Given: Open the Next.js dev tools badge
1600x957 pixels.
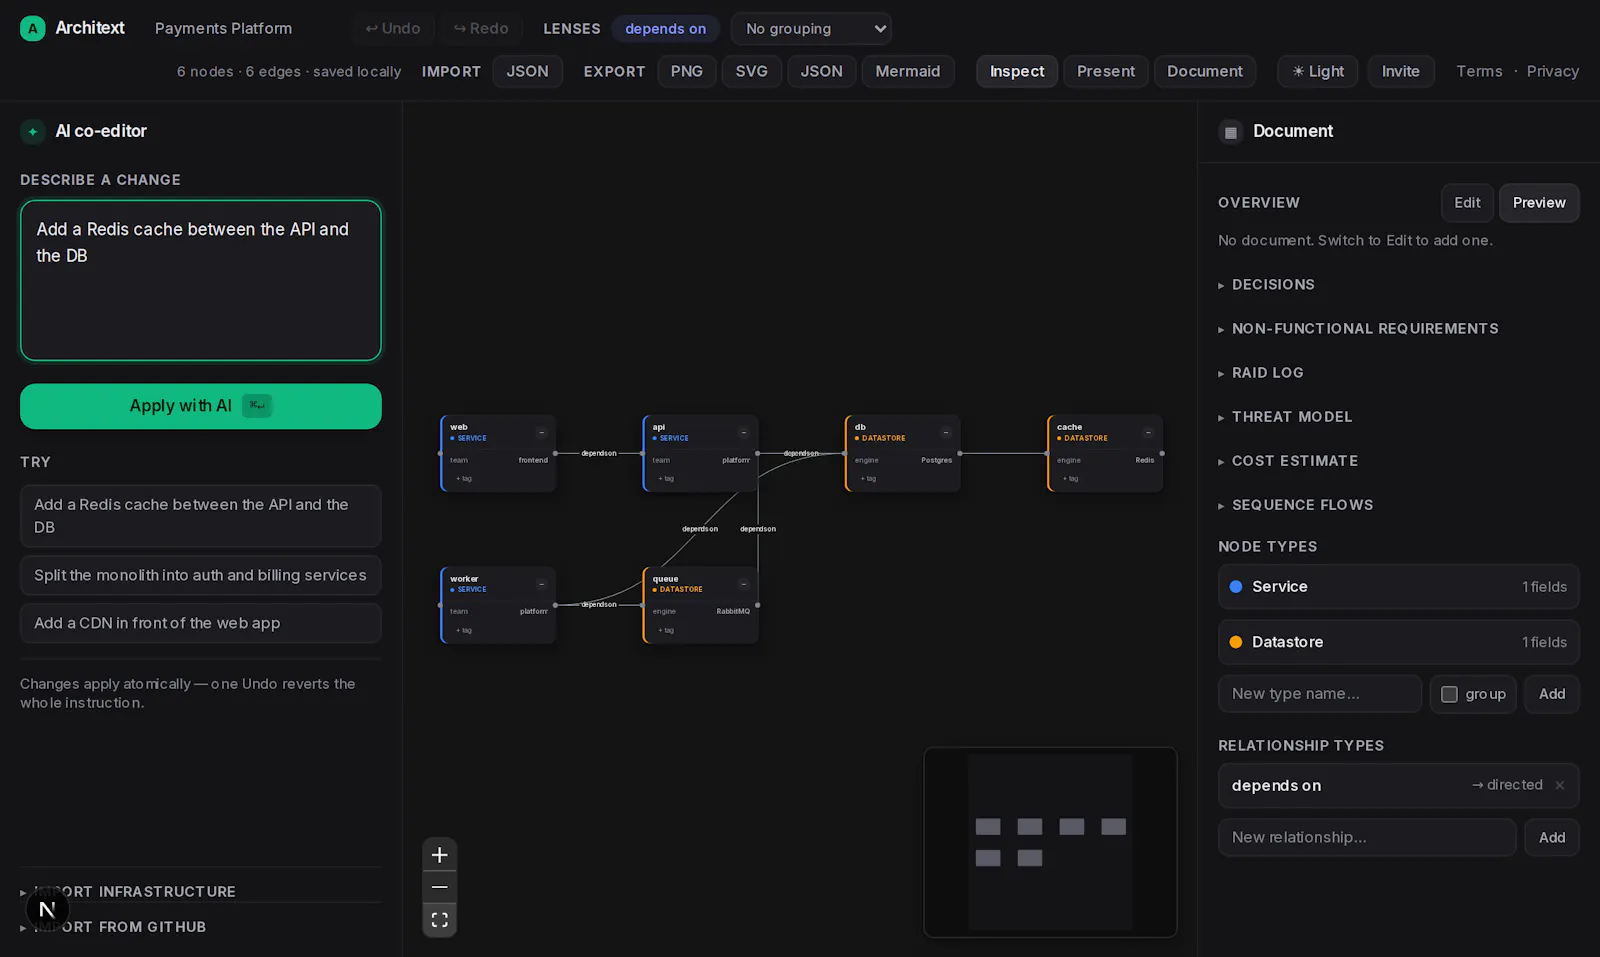Looking at the screenshot, I should pos(47,909).
